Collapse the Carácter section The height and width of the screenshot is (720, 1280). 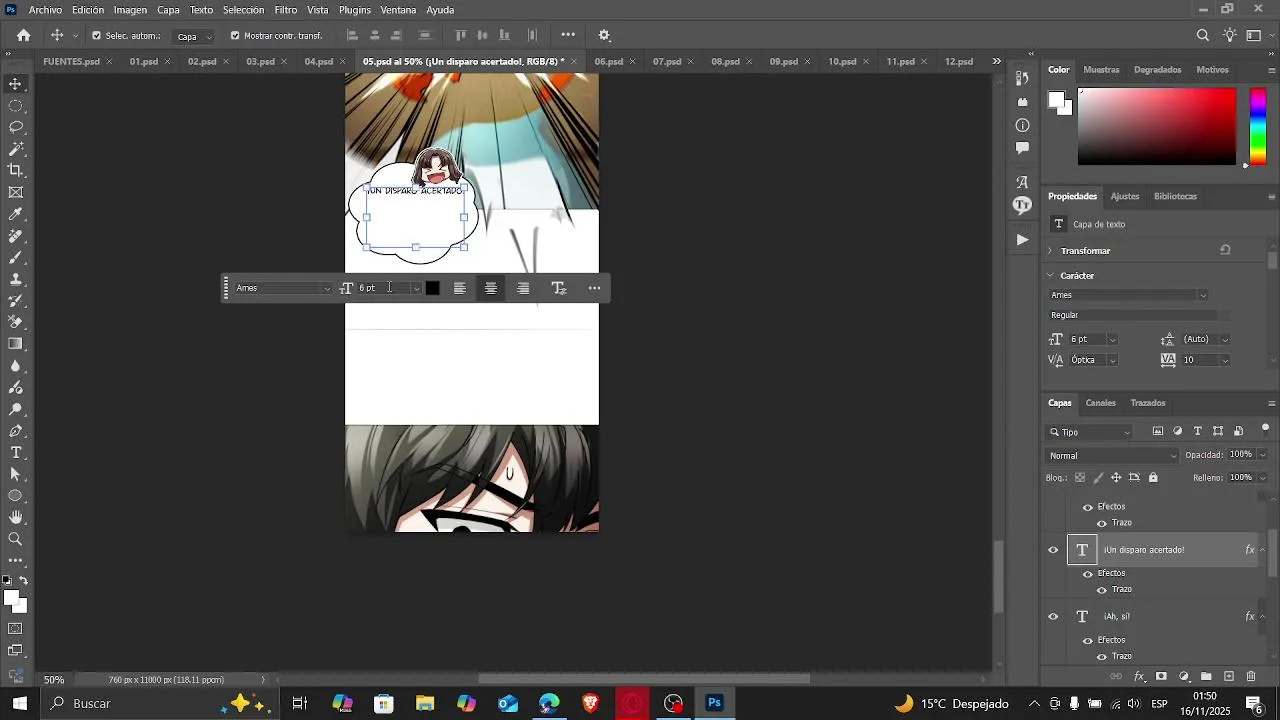pyautogui.click(x=1050, y=276)
